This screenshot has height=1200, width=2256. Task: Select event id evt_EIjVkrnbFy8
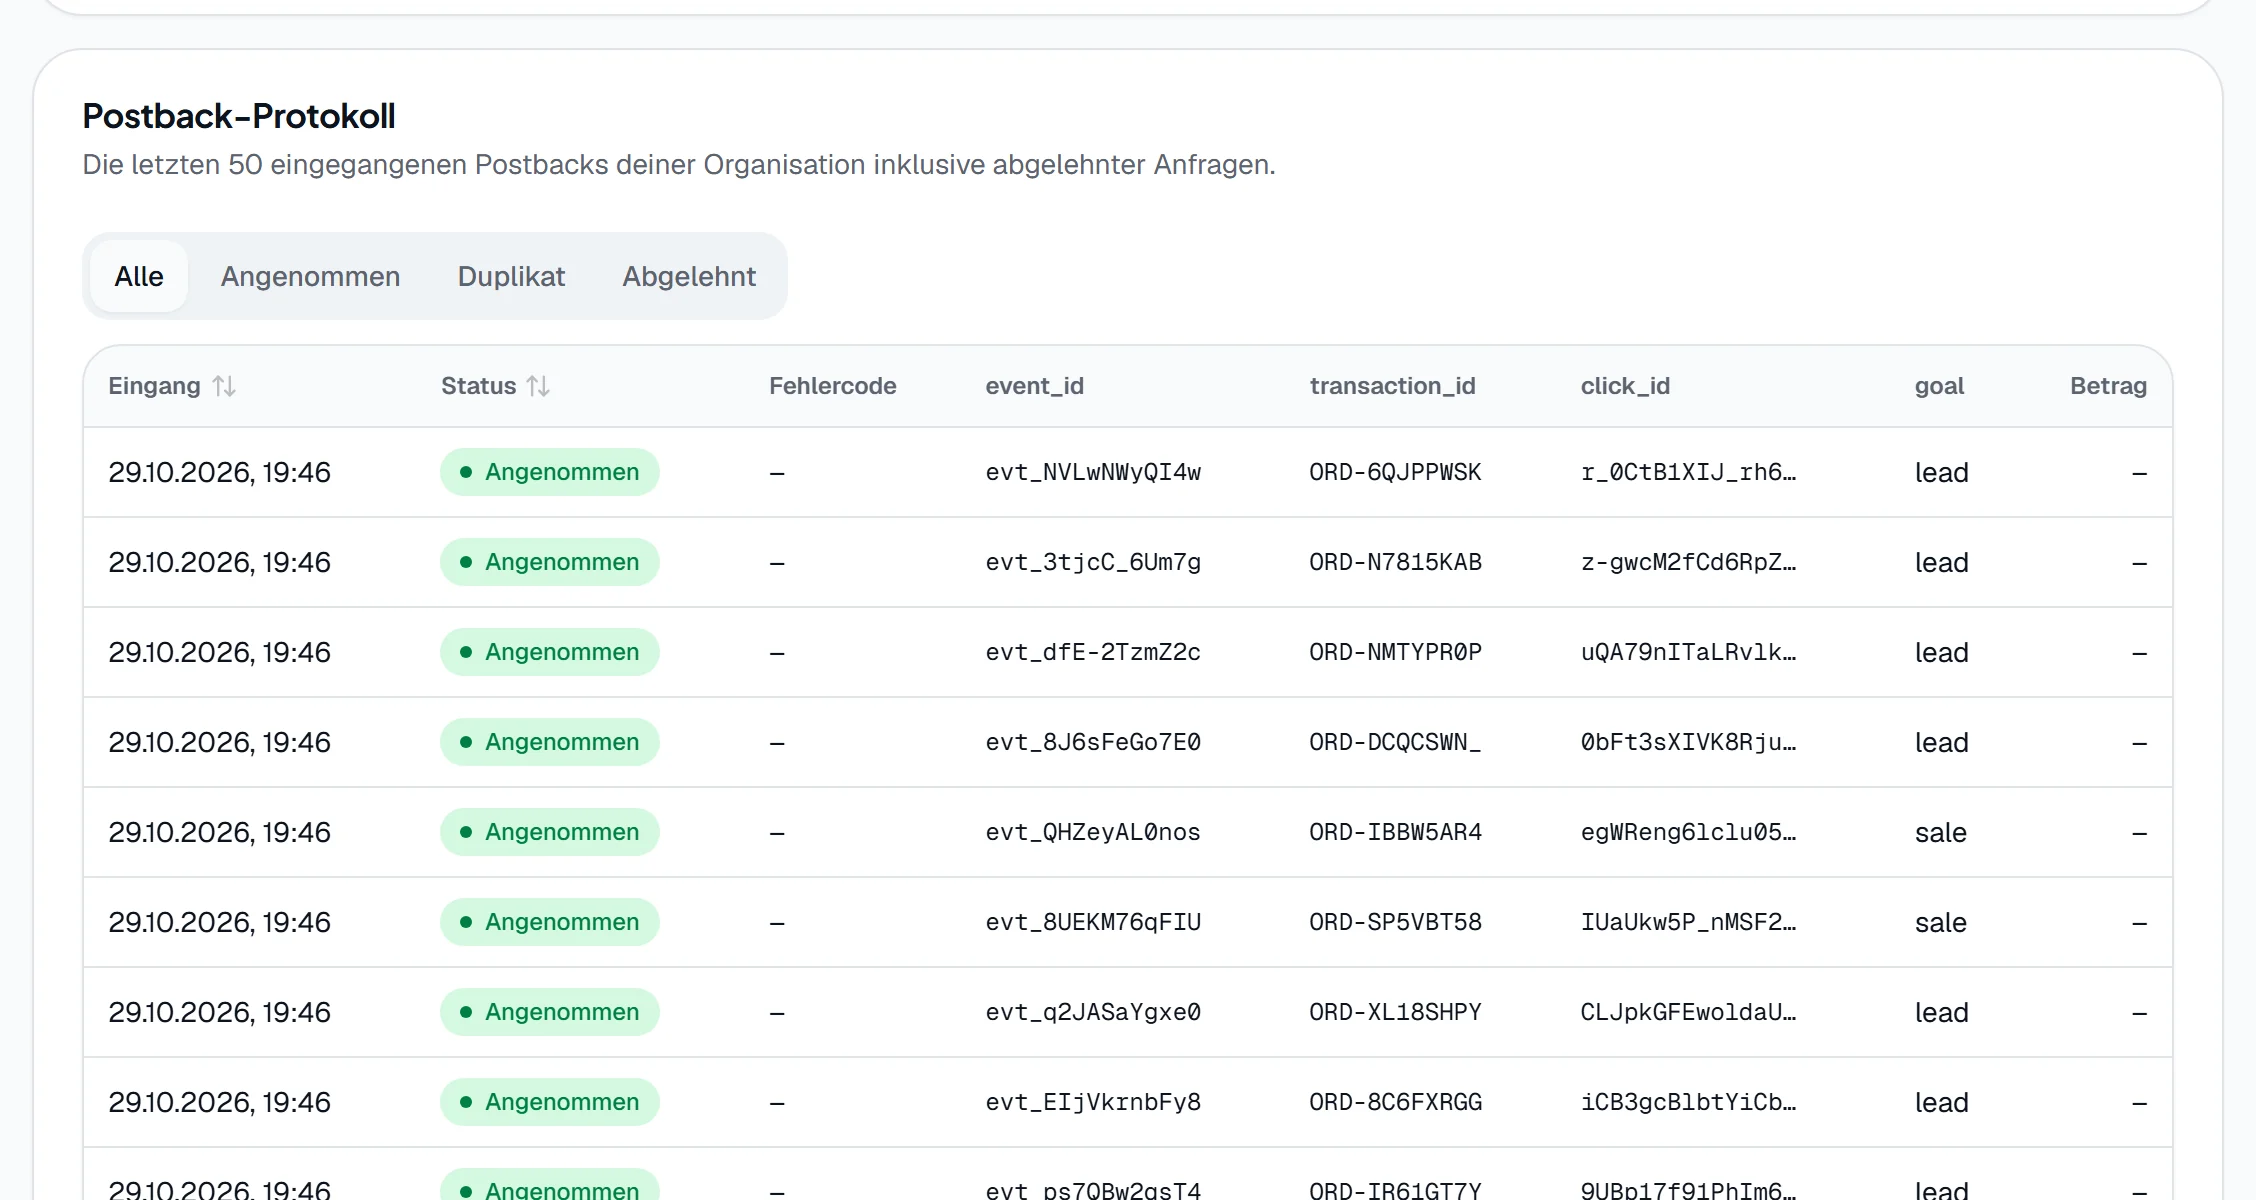[x=1093, y=1102]
